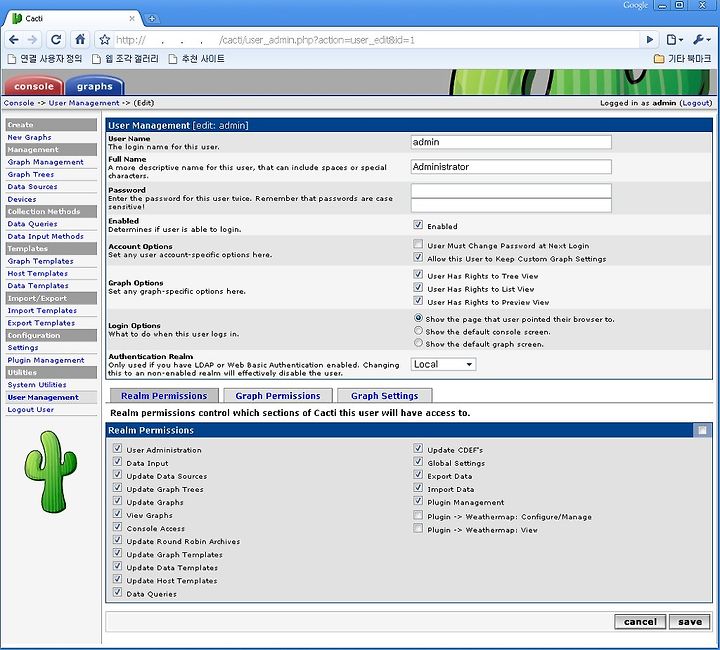
Task: Toggle User Has Rights to Tree View
Action: point(418,274)
